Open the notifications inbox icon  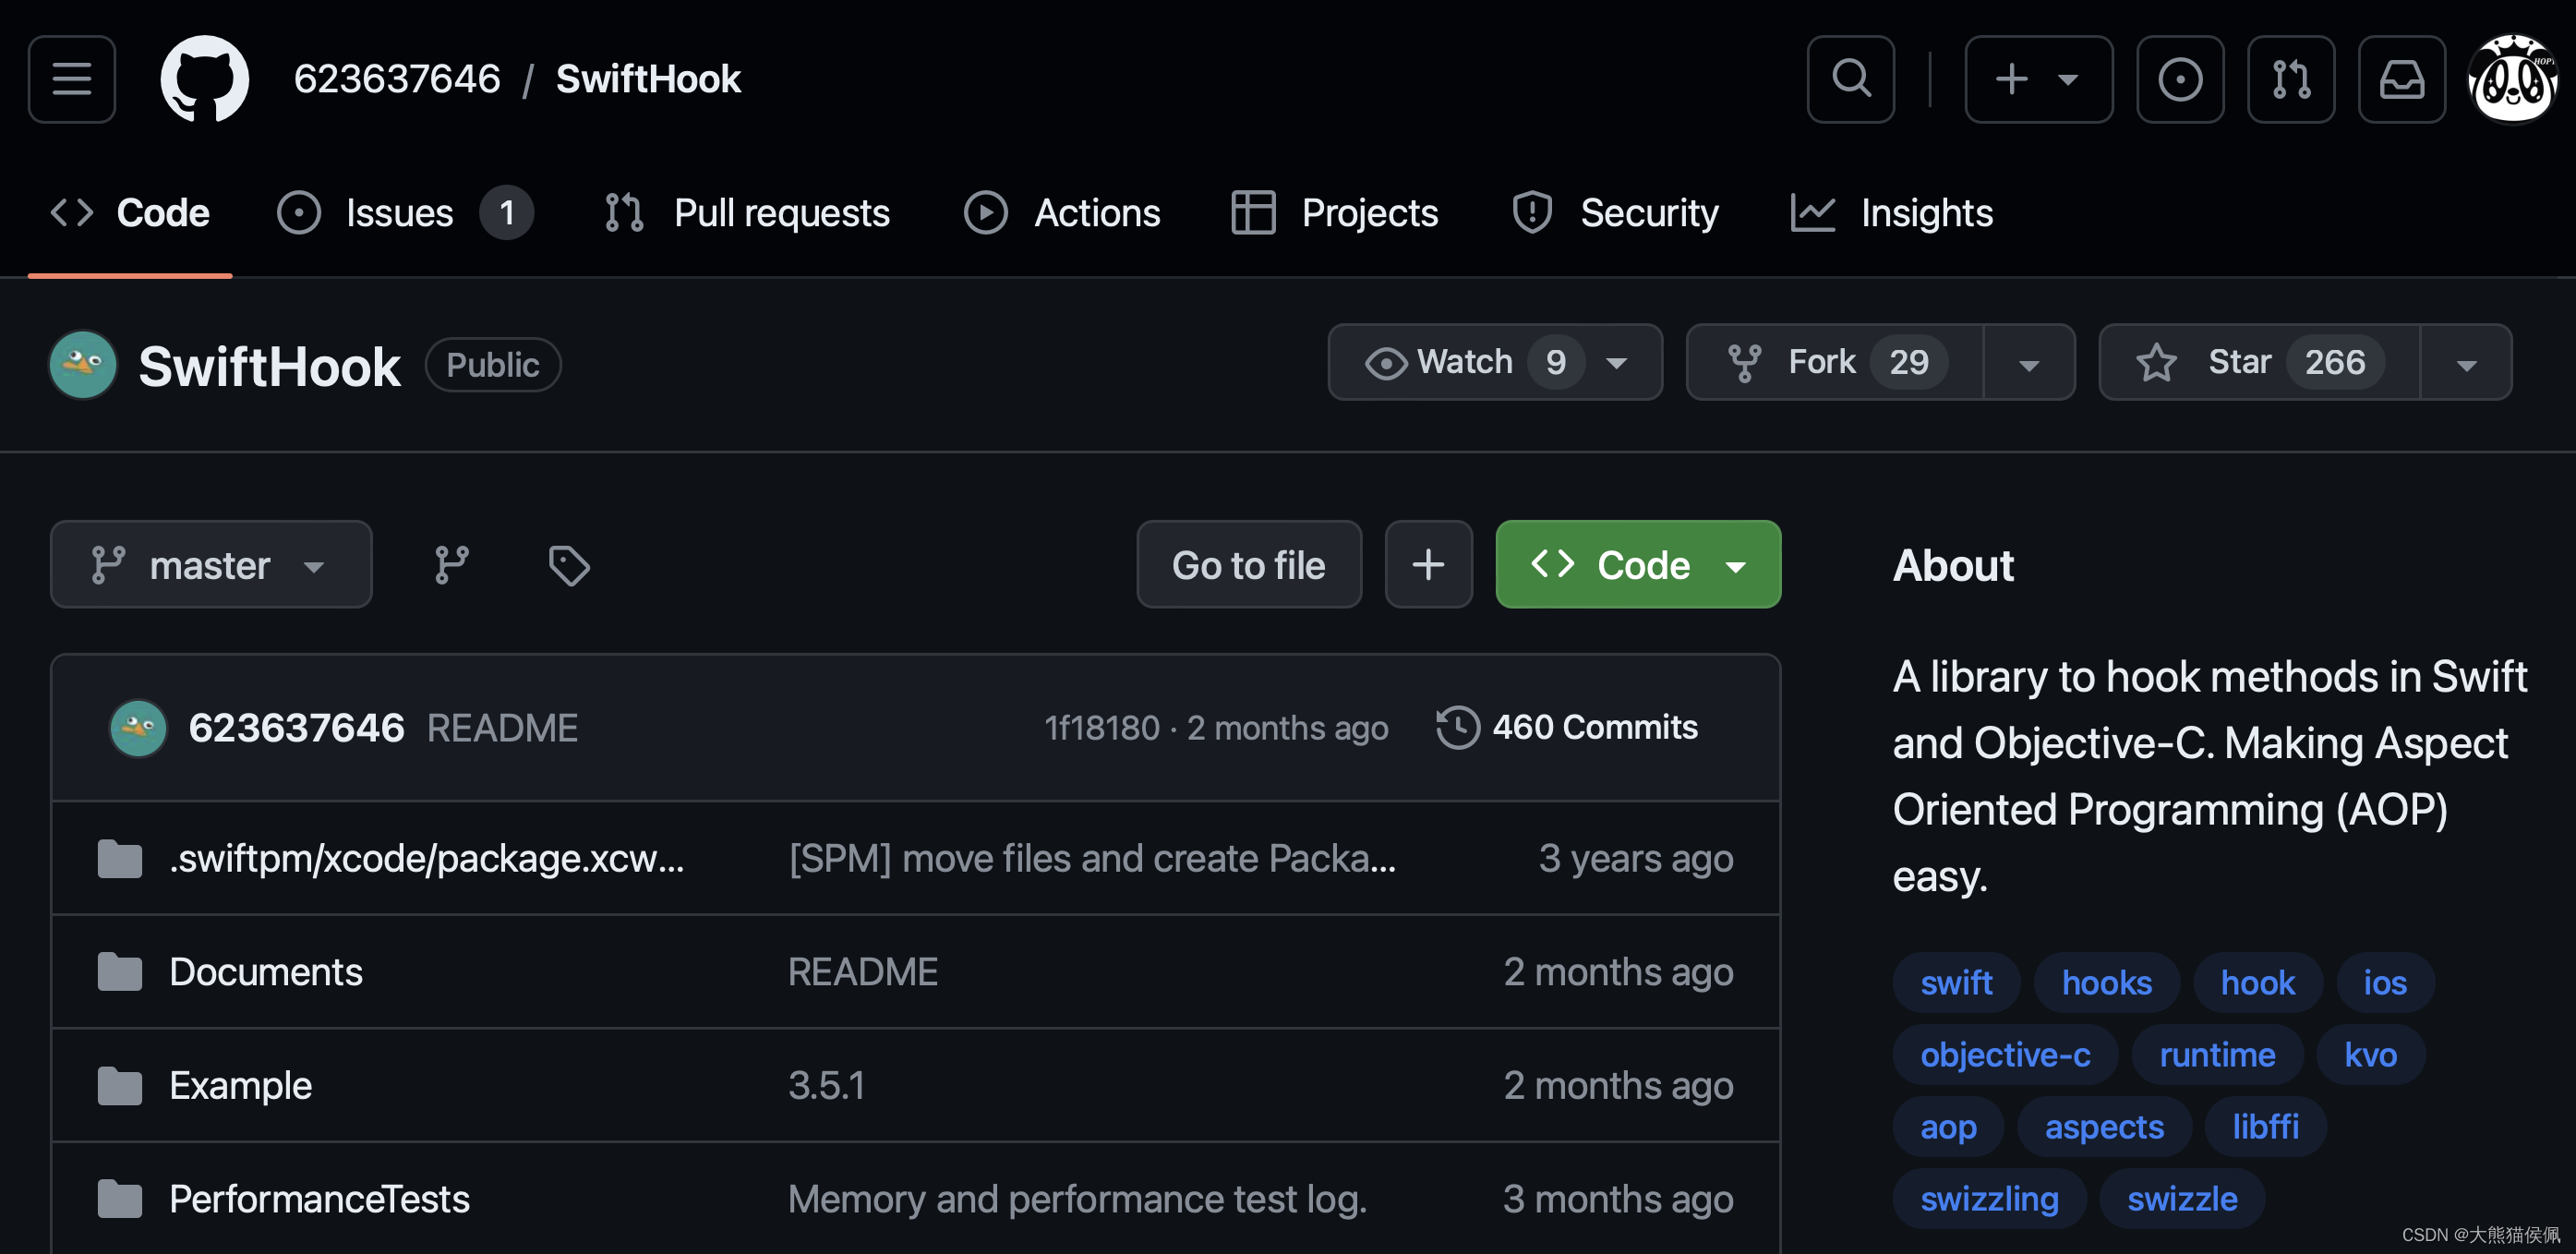[x=2402, y=79]
